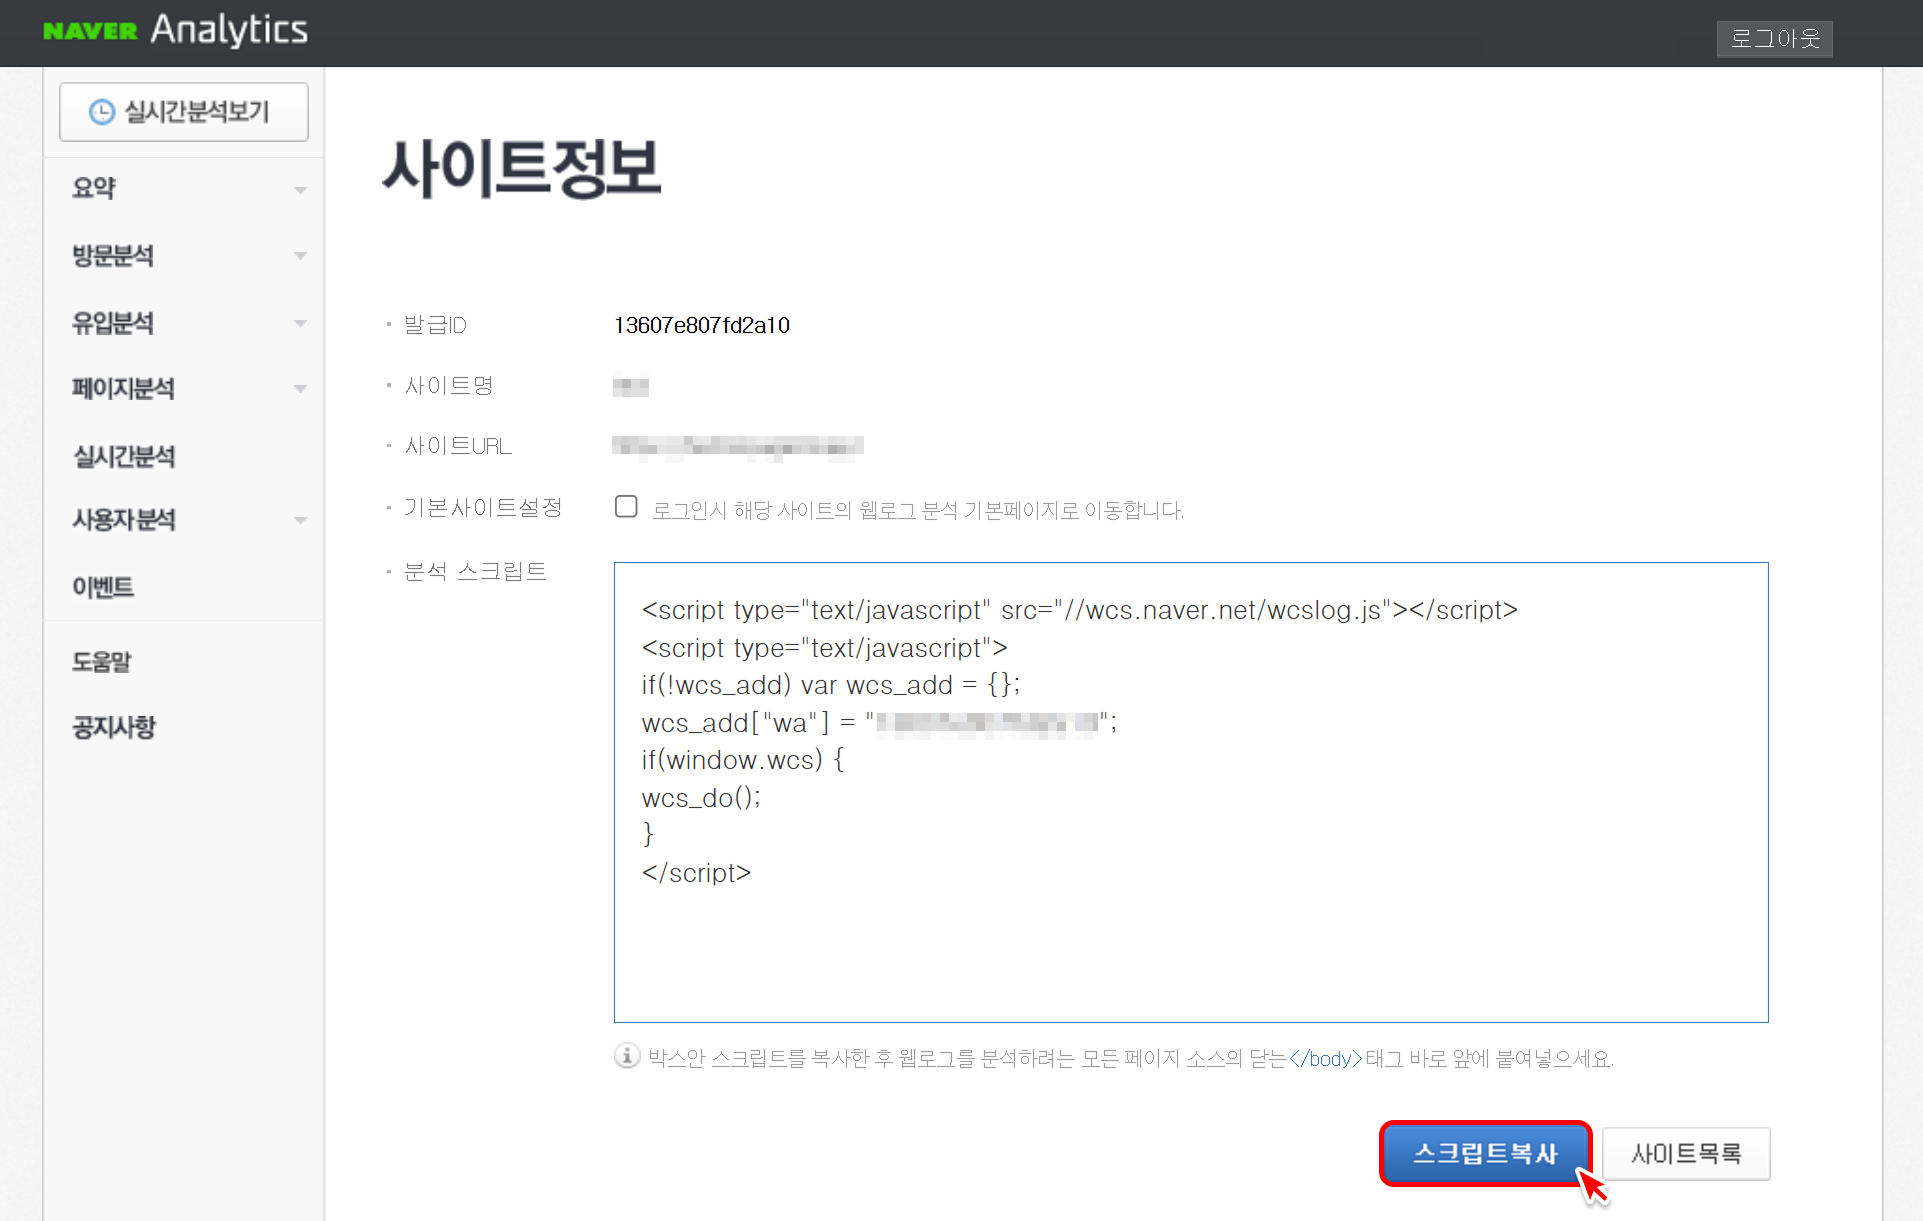
Task: Open the 이벤트 menu item
Action: 103,587
